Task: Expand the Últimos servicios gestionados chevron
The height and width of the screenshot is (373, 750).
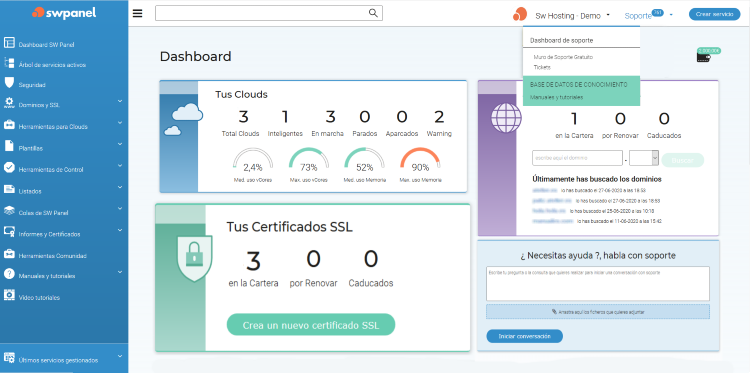Action: [x=120, y=356]
